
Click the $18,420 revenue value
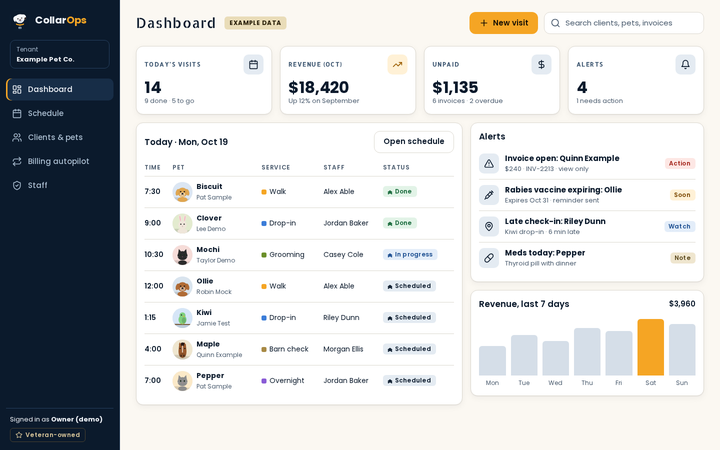(x=318, y=87)
